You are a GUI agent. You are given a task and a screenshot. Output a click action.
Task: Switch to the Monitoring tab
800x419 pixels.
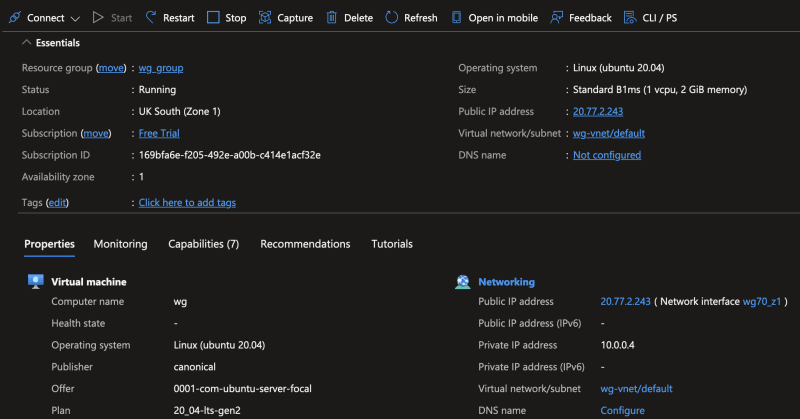coord(120,244)
